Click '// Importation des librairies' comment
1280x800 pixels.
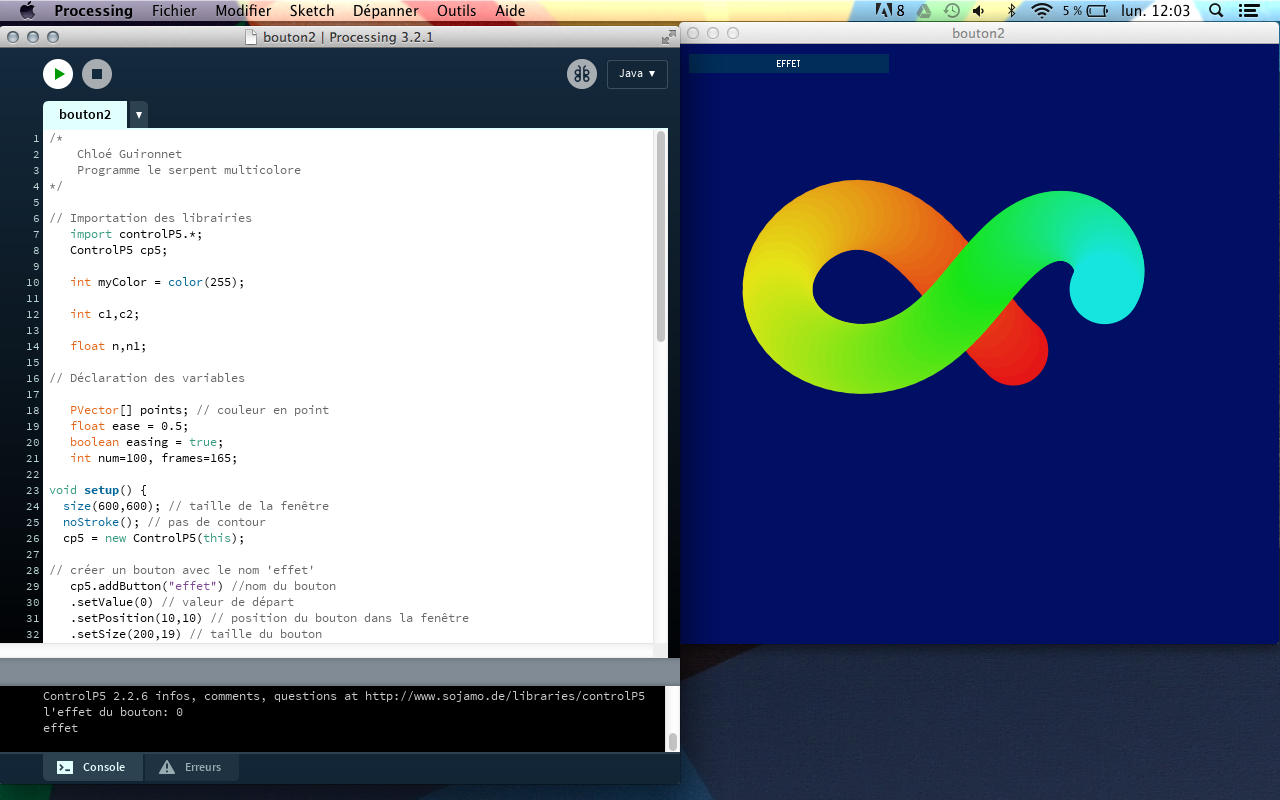(x=151, y=218)
